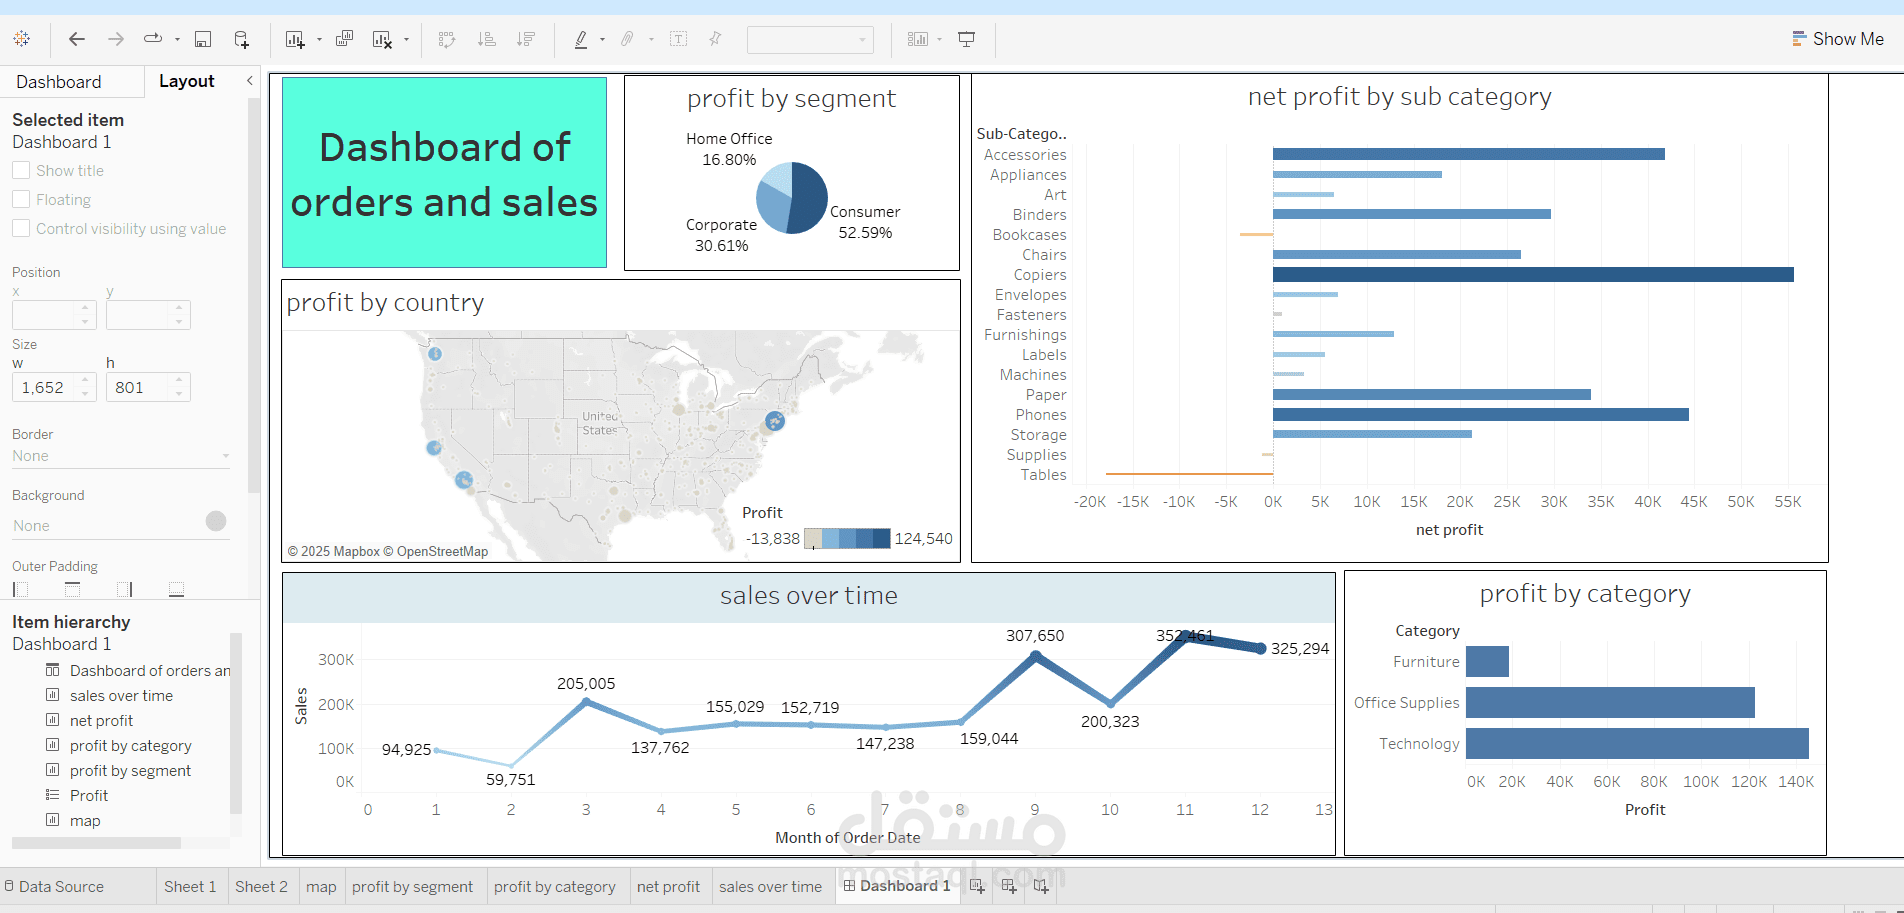Click the Redo forward arrow in toolbar
This screenshot has height=913, width=1904.
[x=116, y=39]
